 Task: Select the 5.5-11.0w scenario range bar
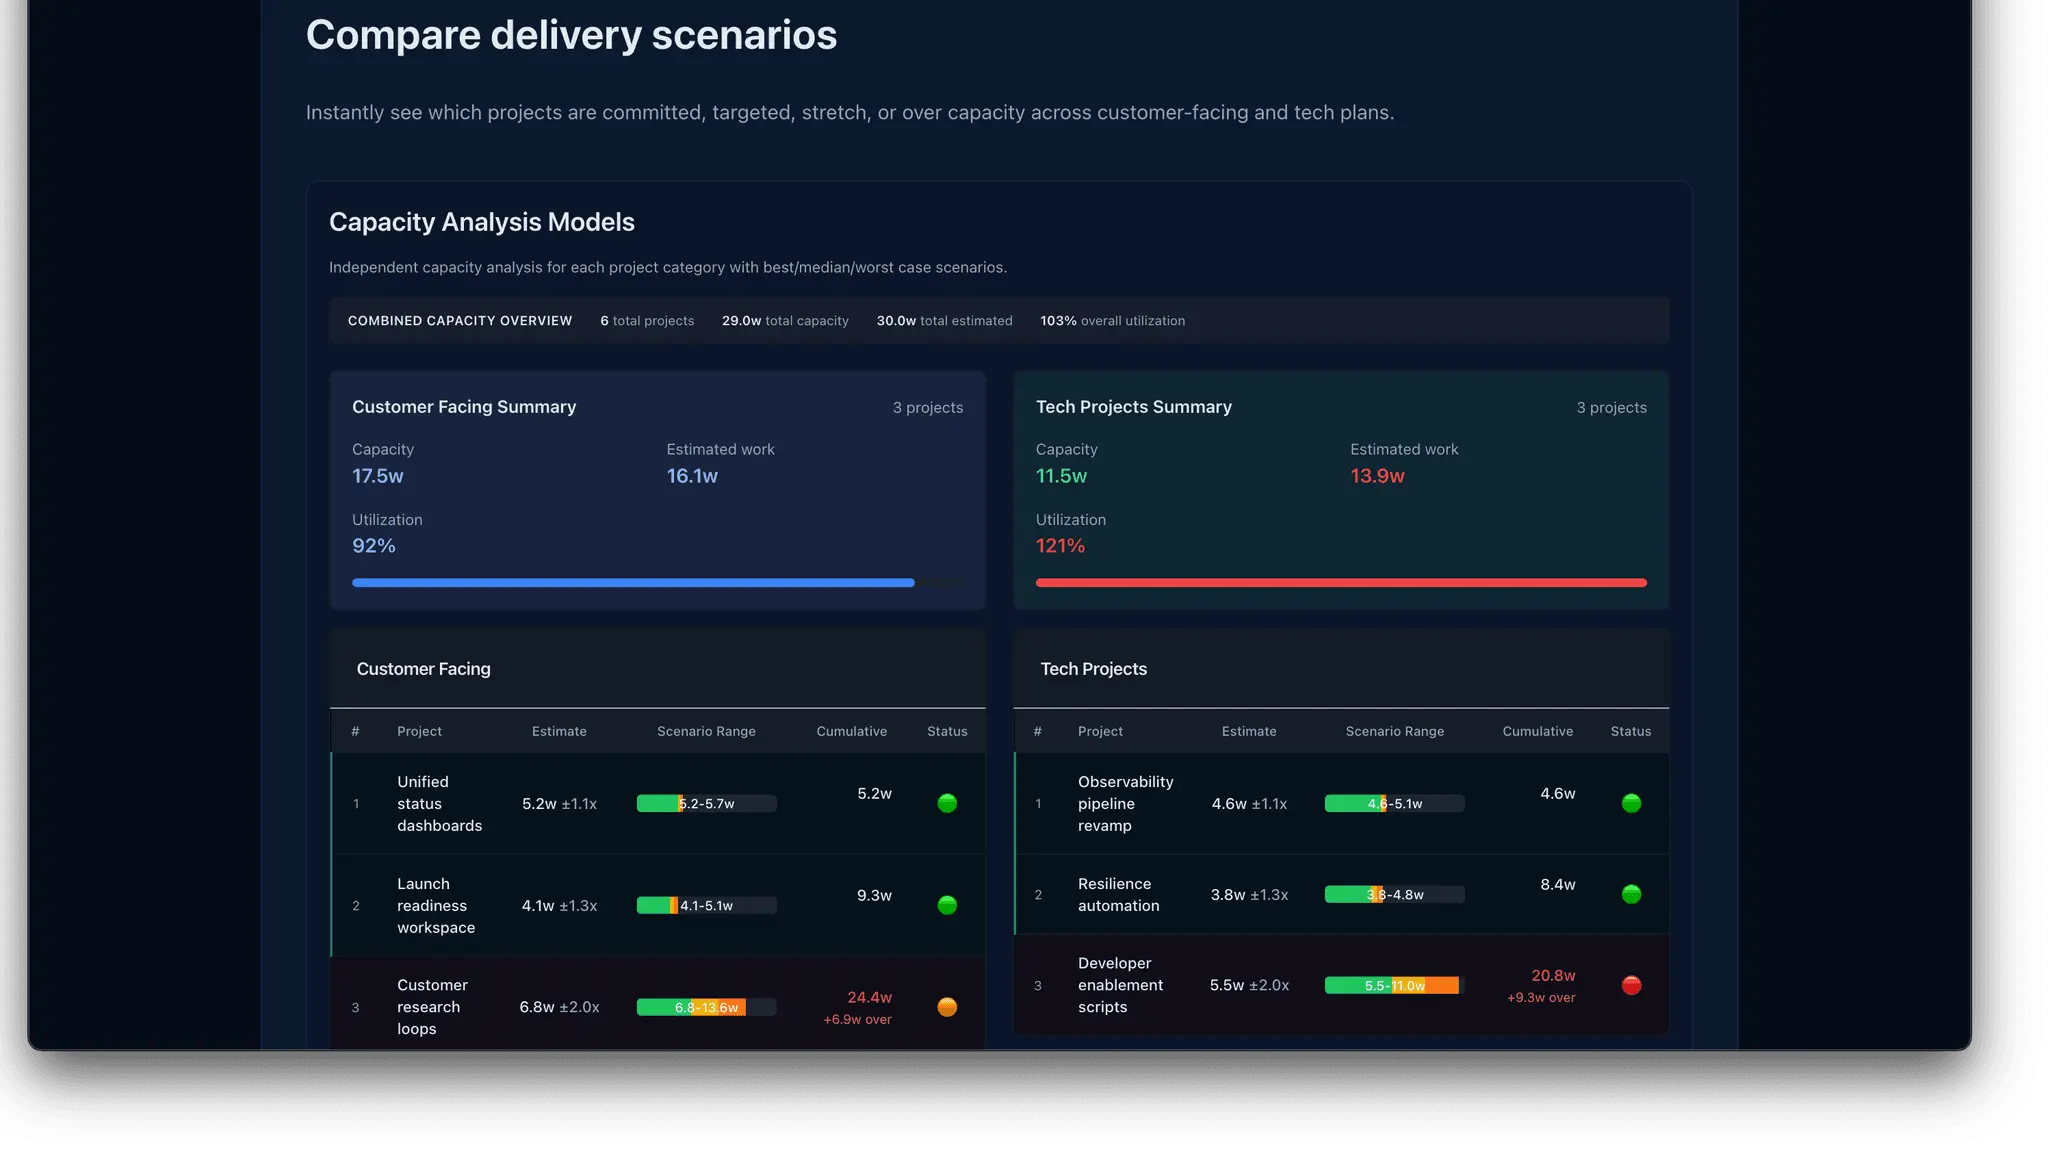[x=1394, y=985]
